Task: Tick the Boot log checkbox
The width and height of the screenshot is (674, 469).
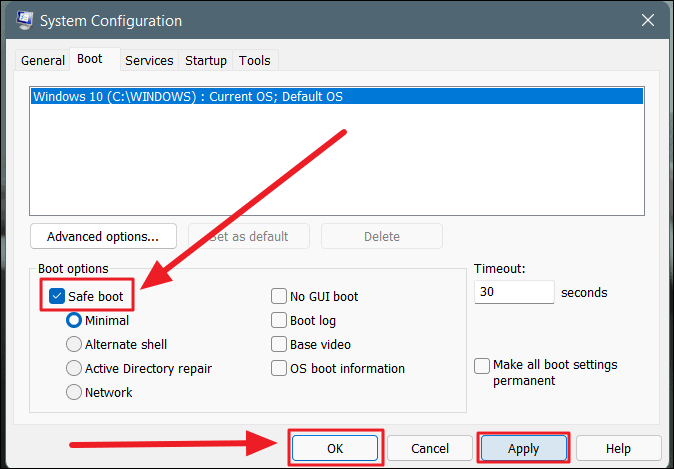Action: click(279, 320)
